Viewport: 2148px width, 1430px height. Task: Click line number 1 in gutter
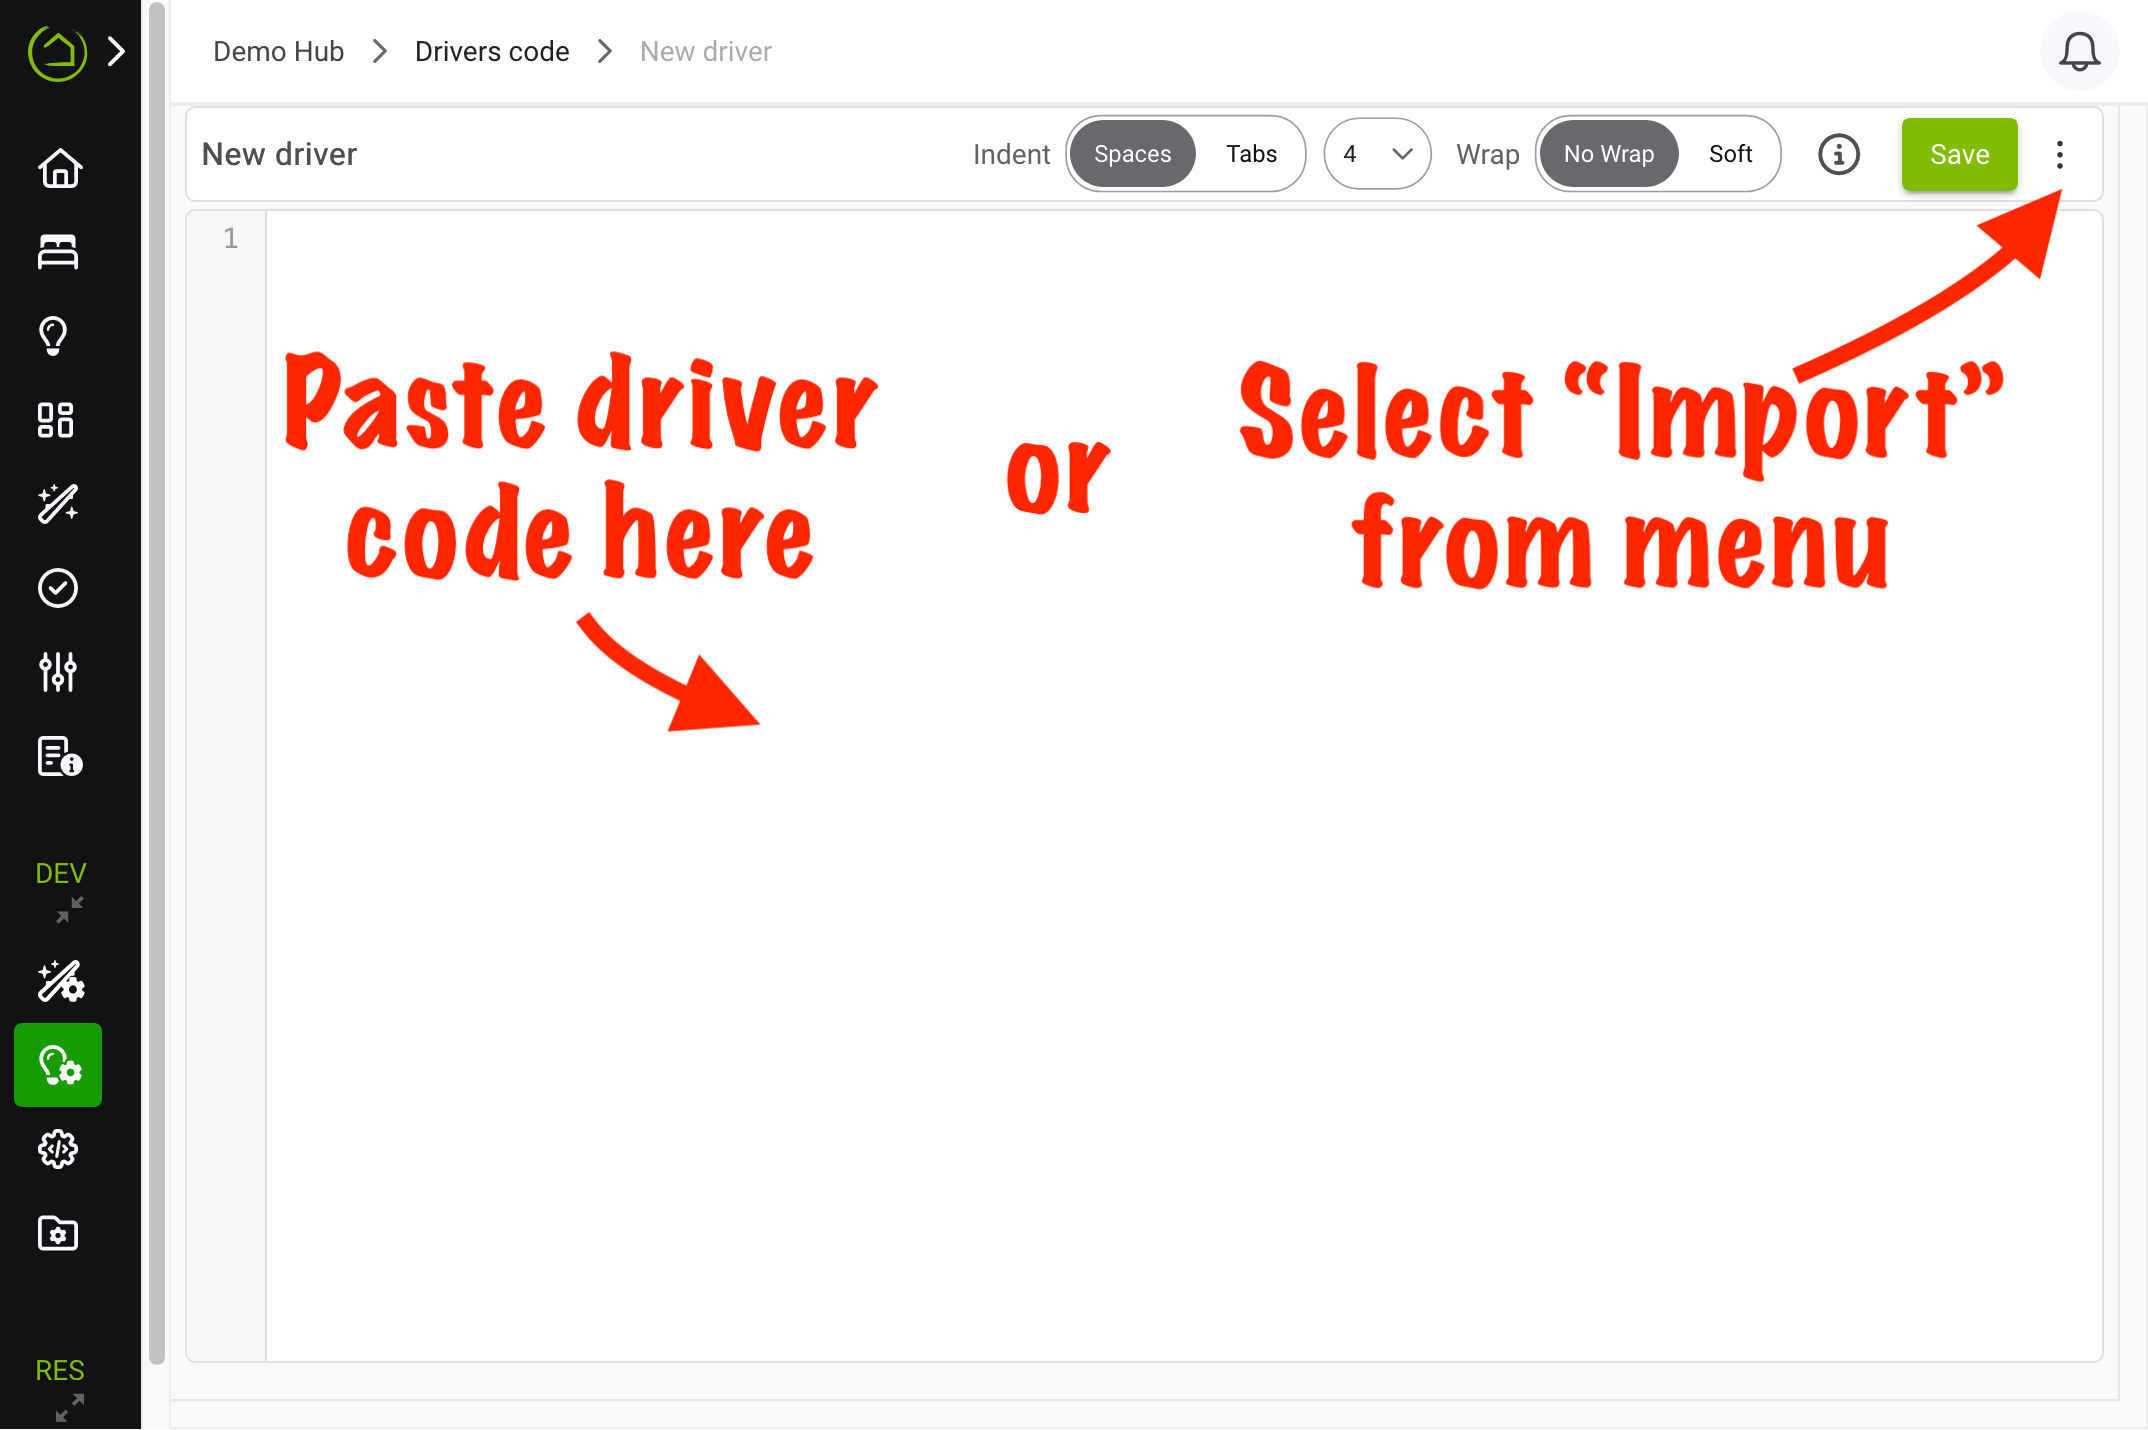(230, 238)
